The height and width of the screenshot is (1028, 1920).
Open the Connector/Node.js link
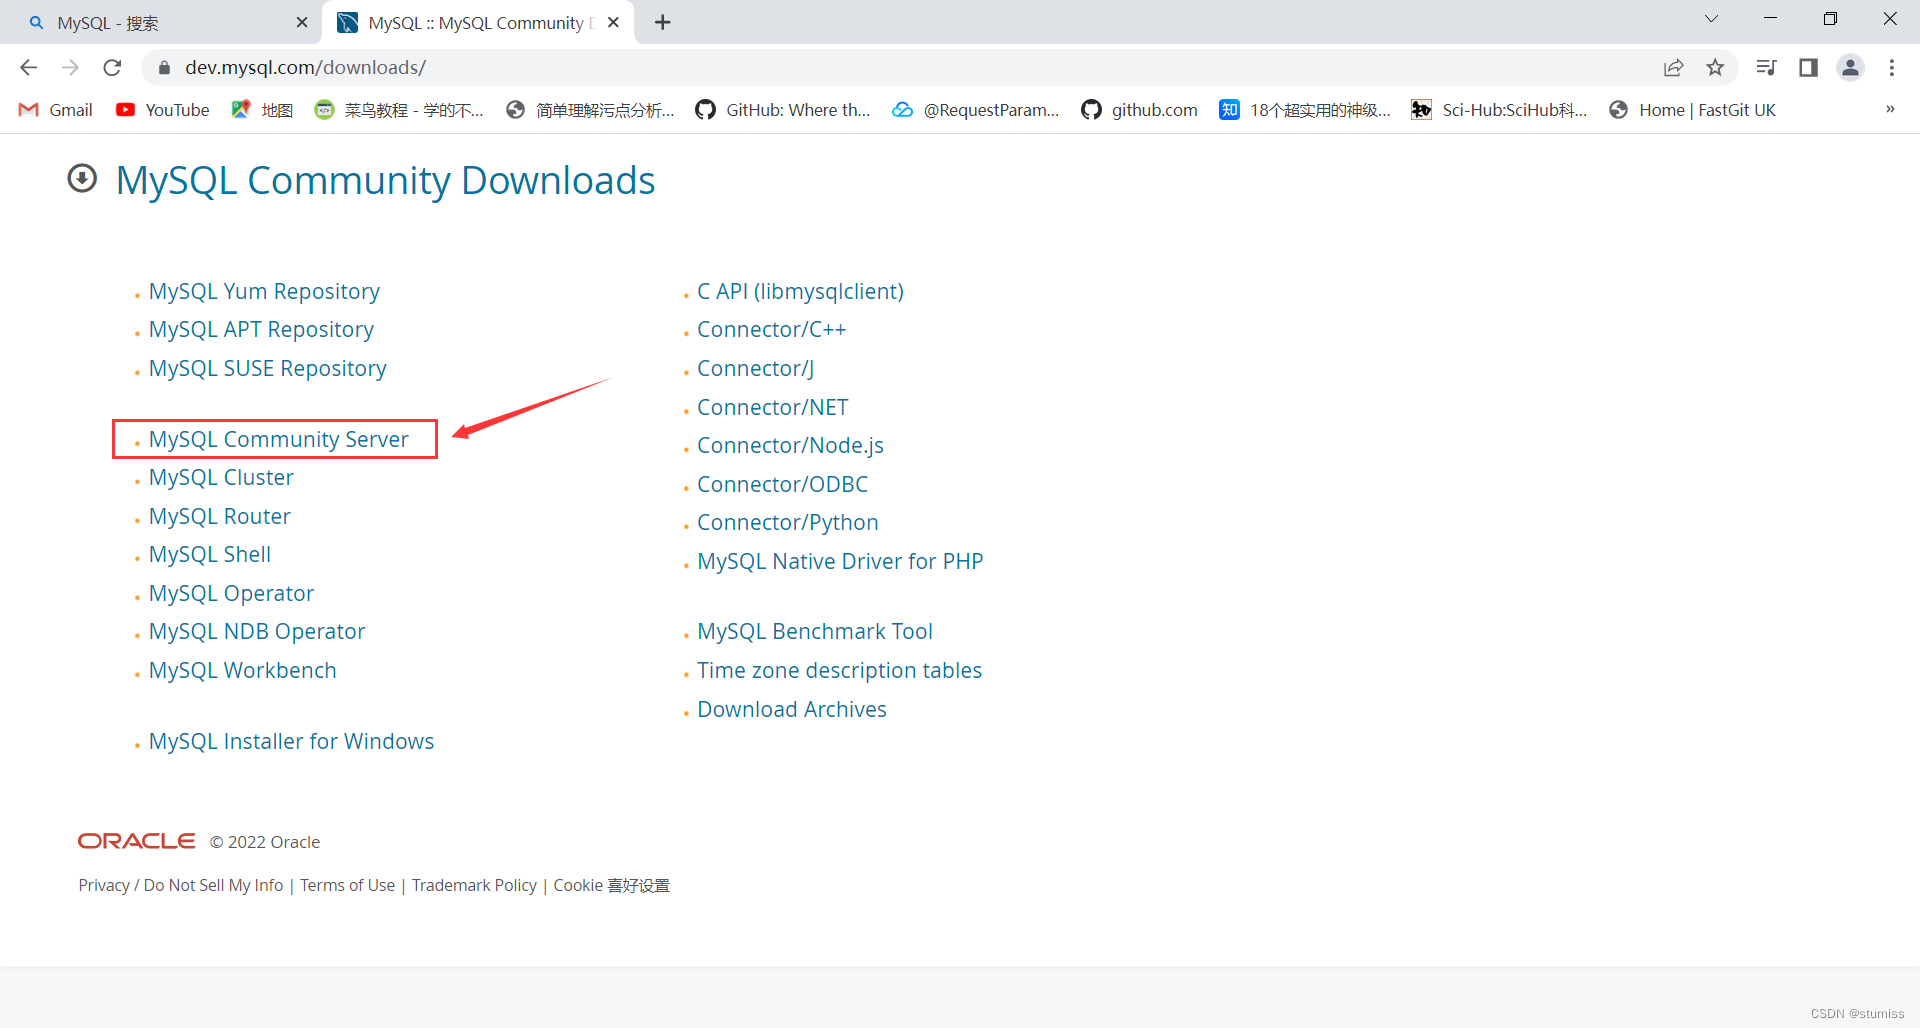(790, 445)
